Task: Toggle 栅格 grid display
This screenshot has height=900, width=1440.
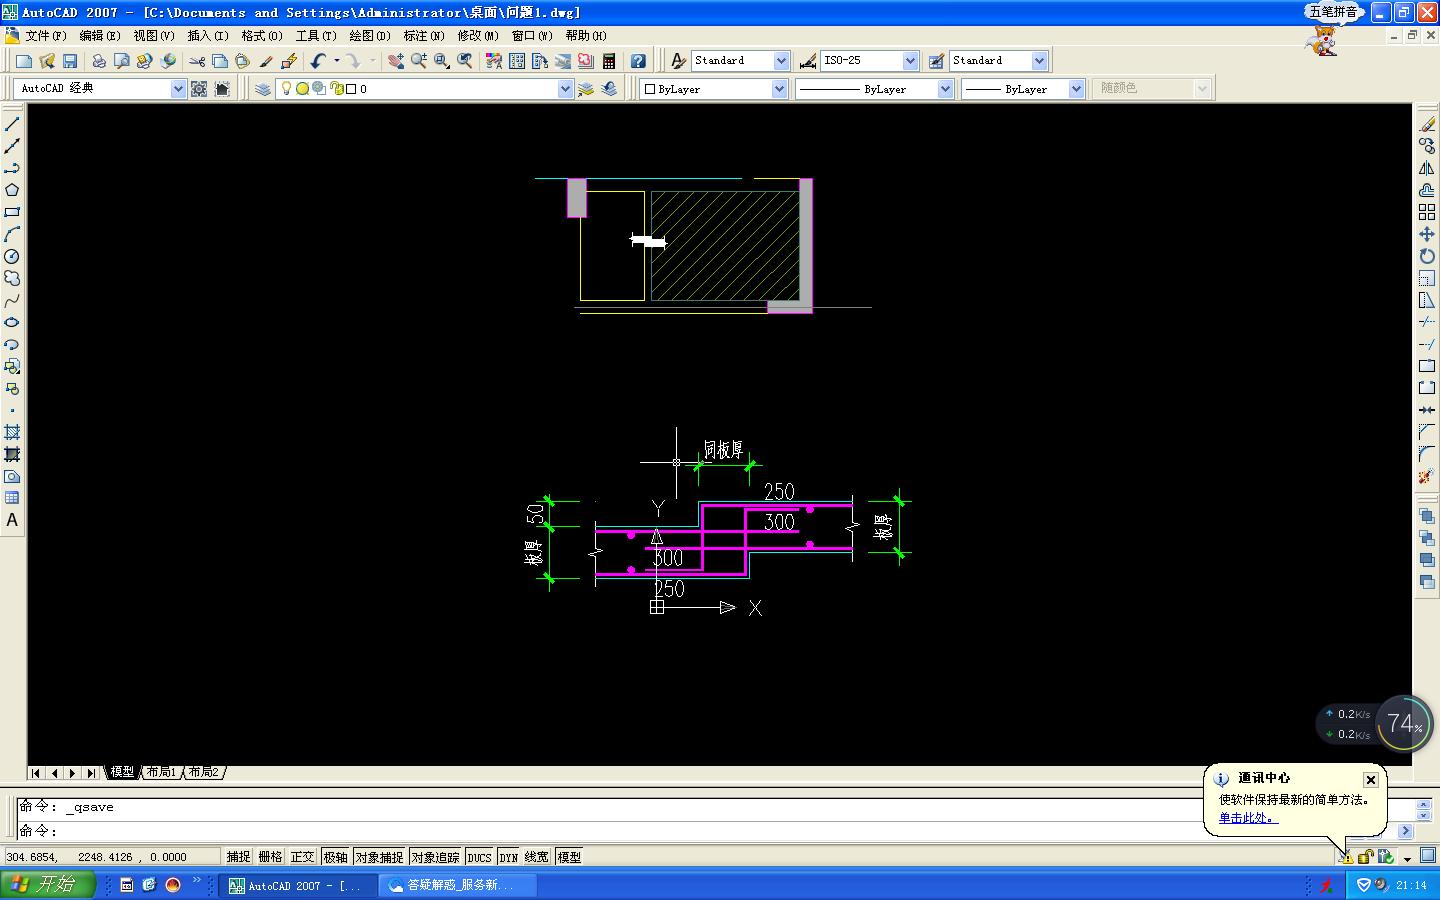Action: (x=270, y=857)
